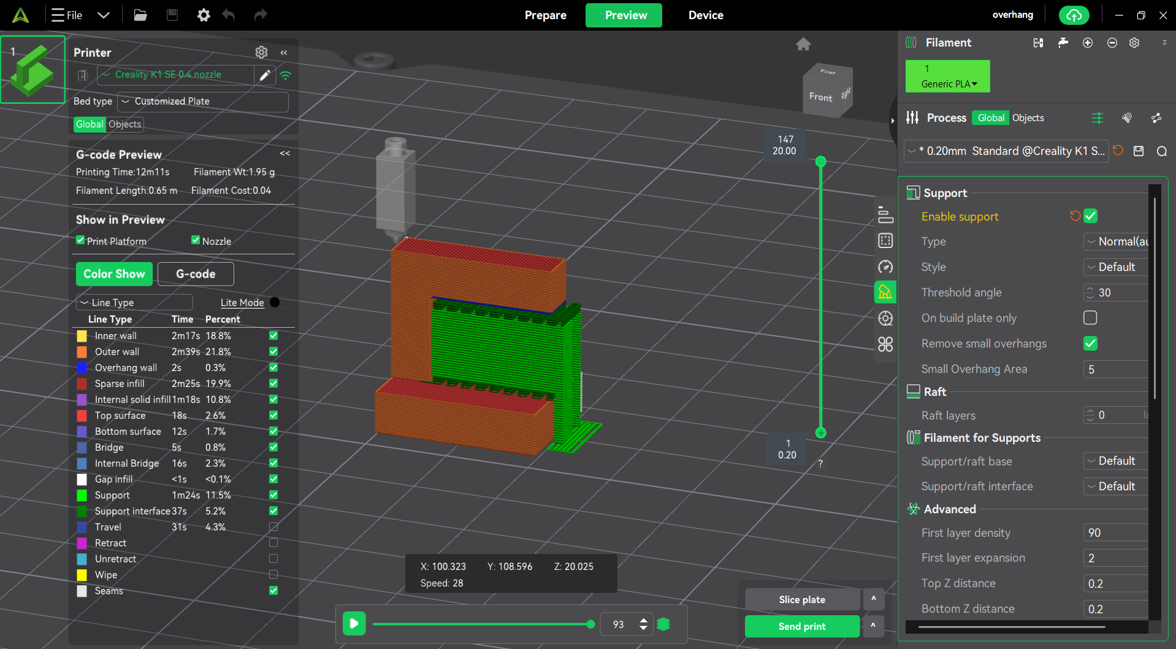Switch to the Device tab
This screenshot has width=1176, height=649.
point(705,15)
